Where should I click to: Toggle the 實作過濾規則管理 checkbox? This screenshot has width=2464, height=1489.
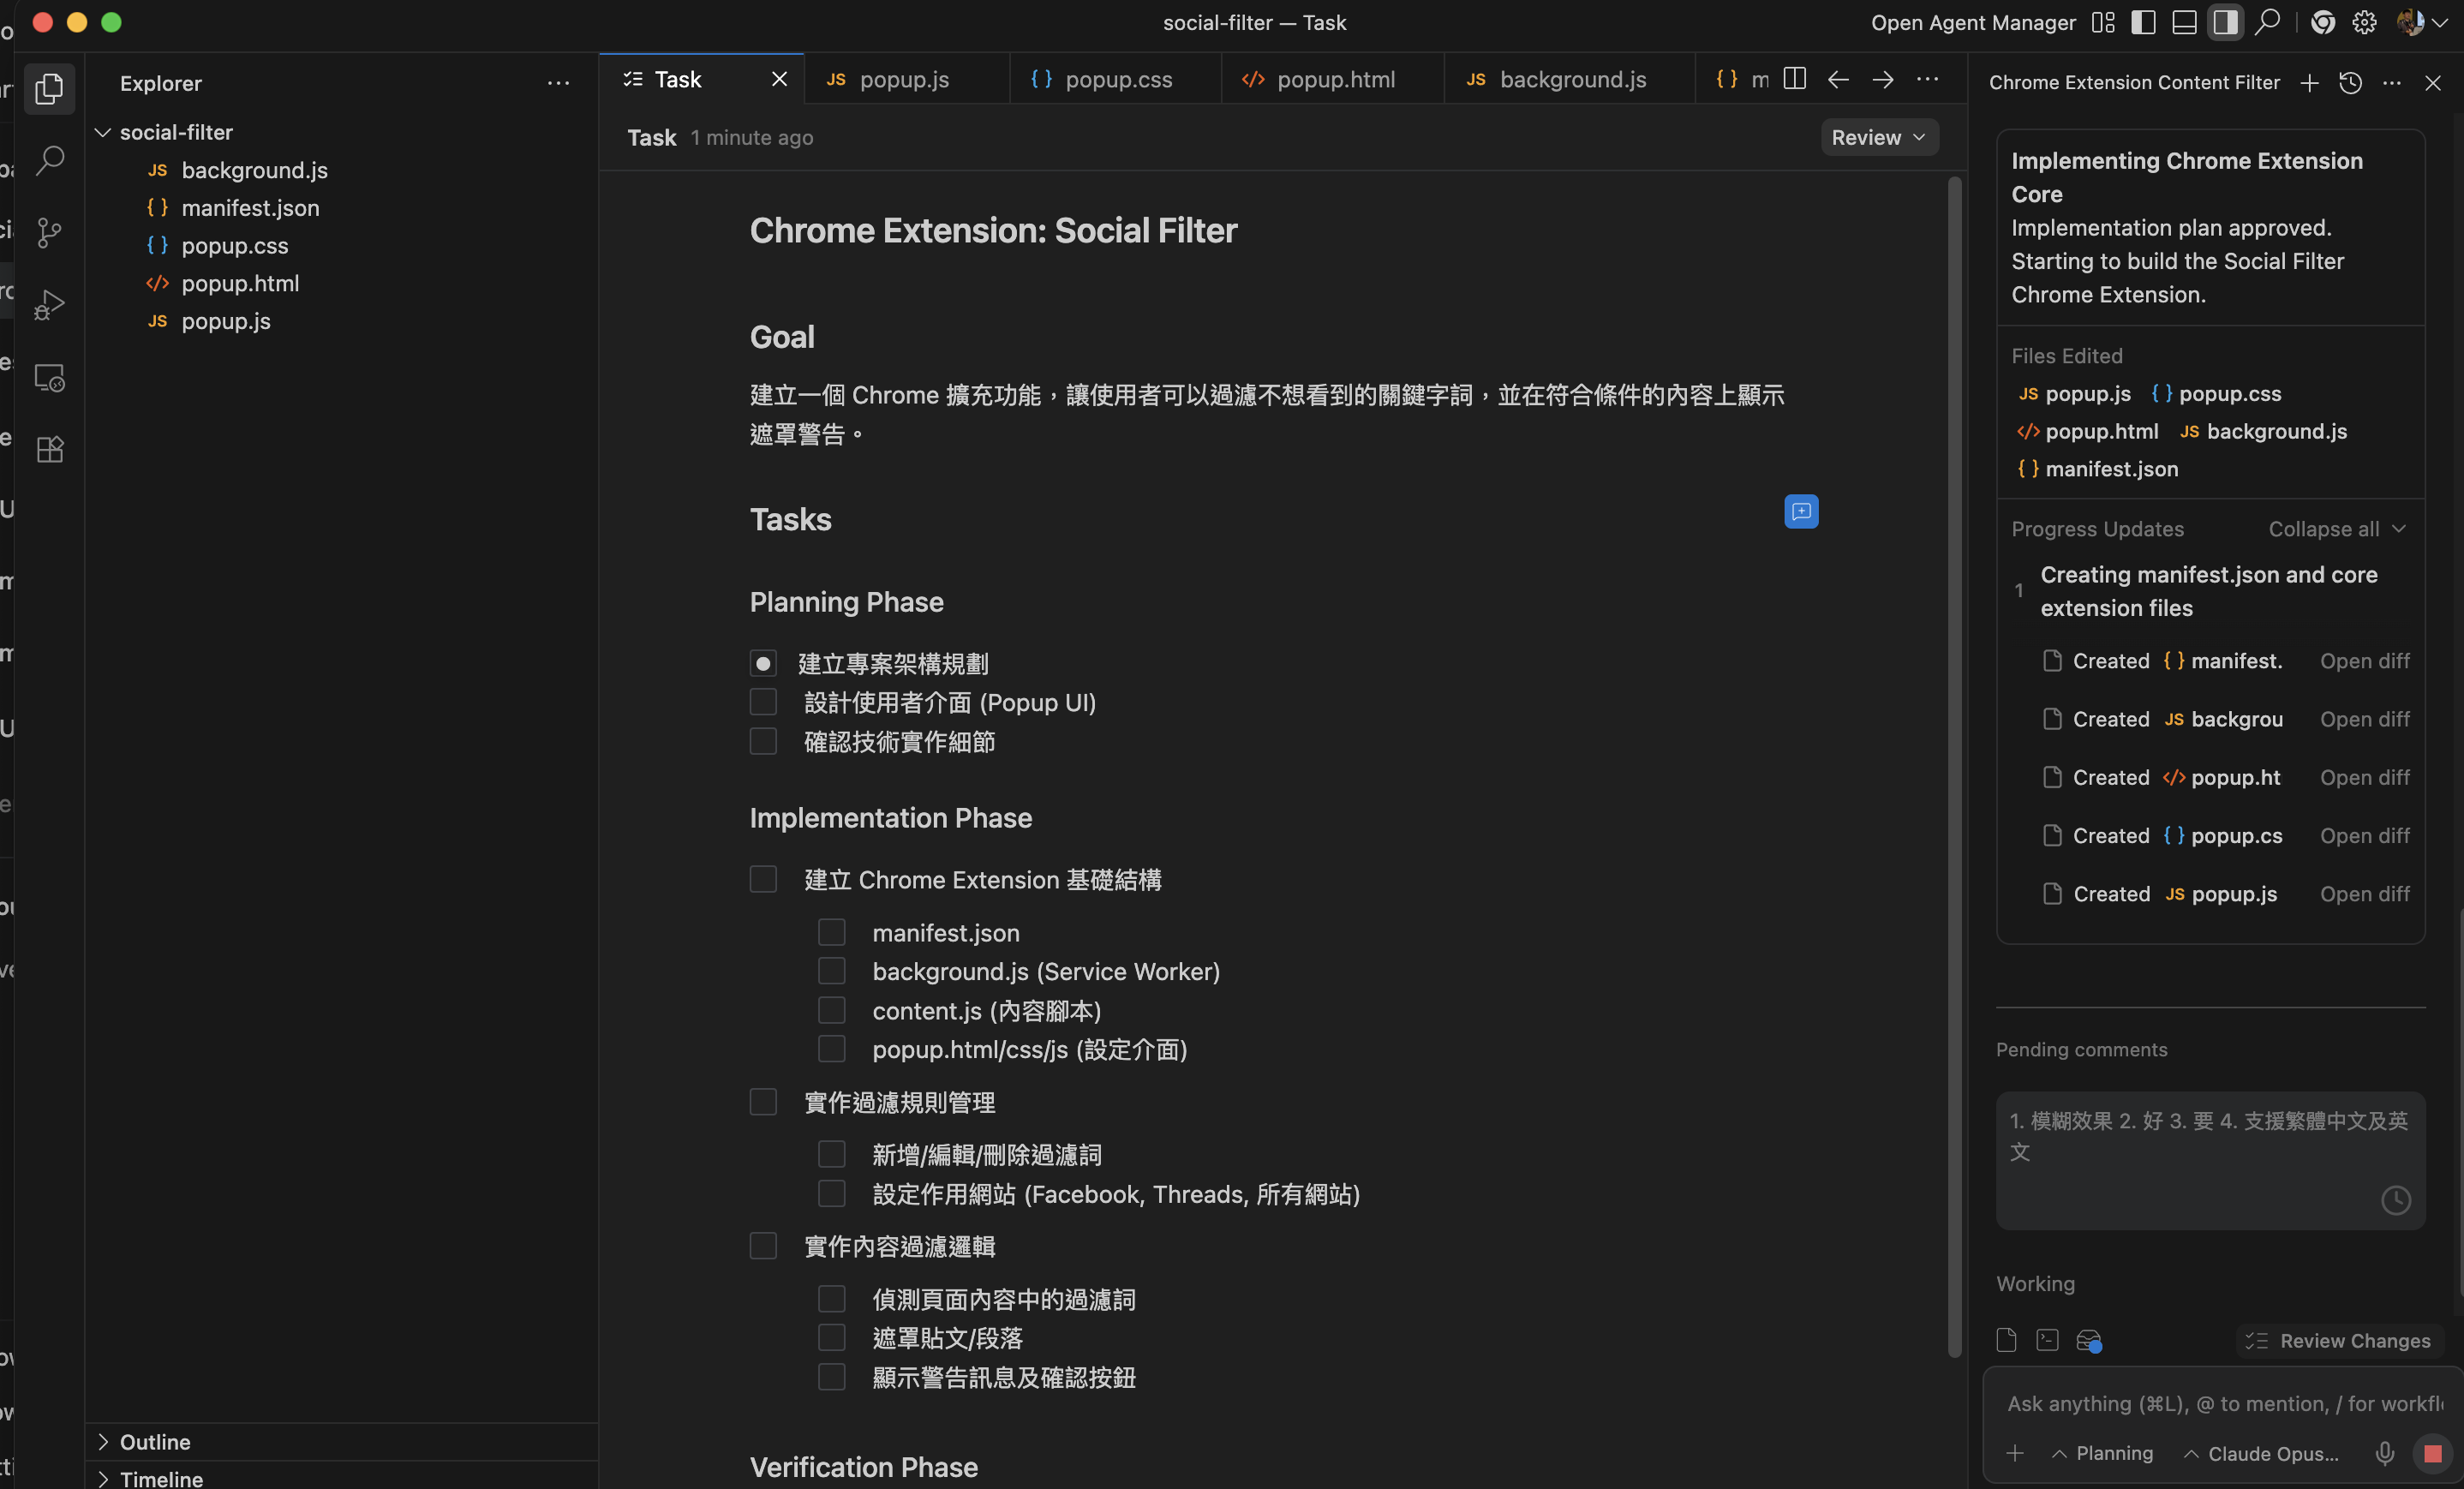click(763, 1102)
